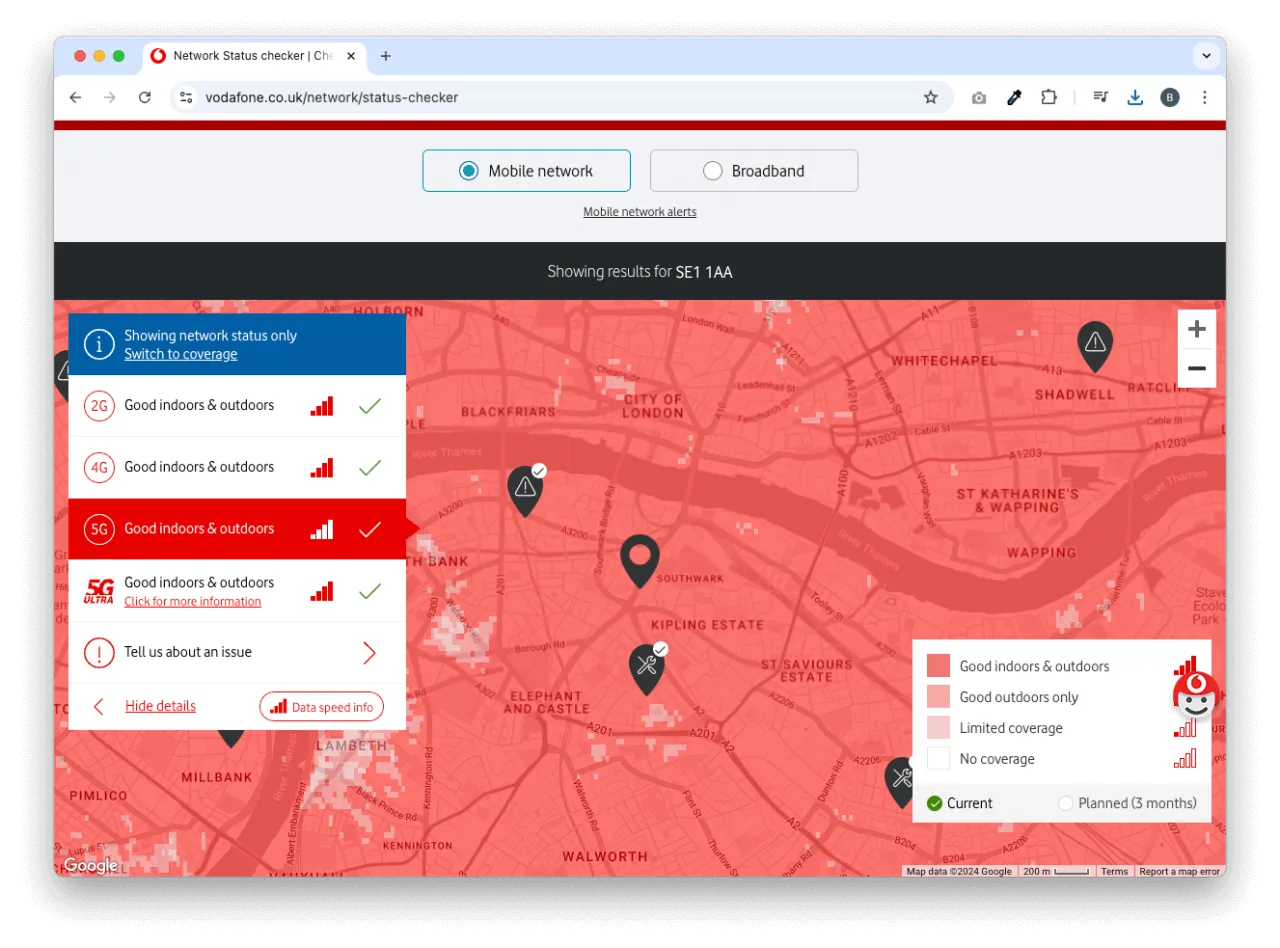Click the maintenance wrench marker near Kipling Estate
The image size is (1280, 948).
pyautogui.click(x=647, y=666)
